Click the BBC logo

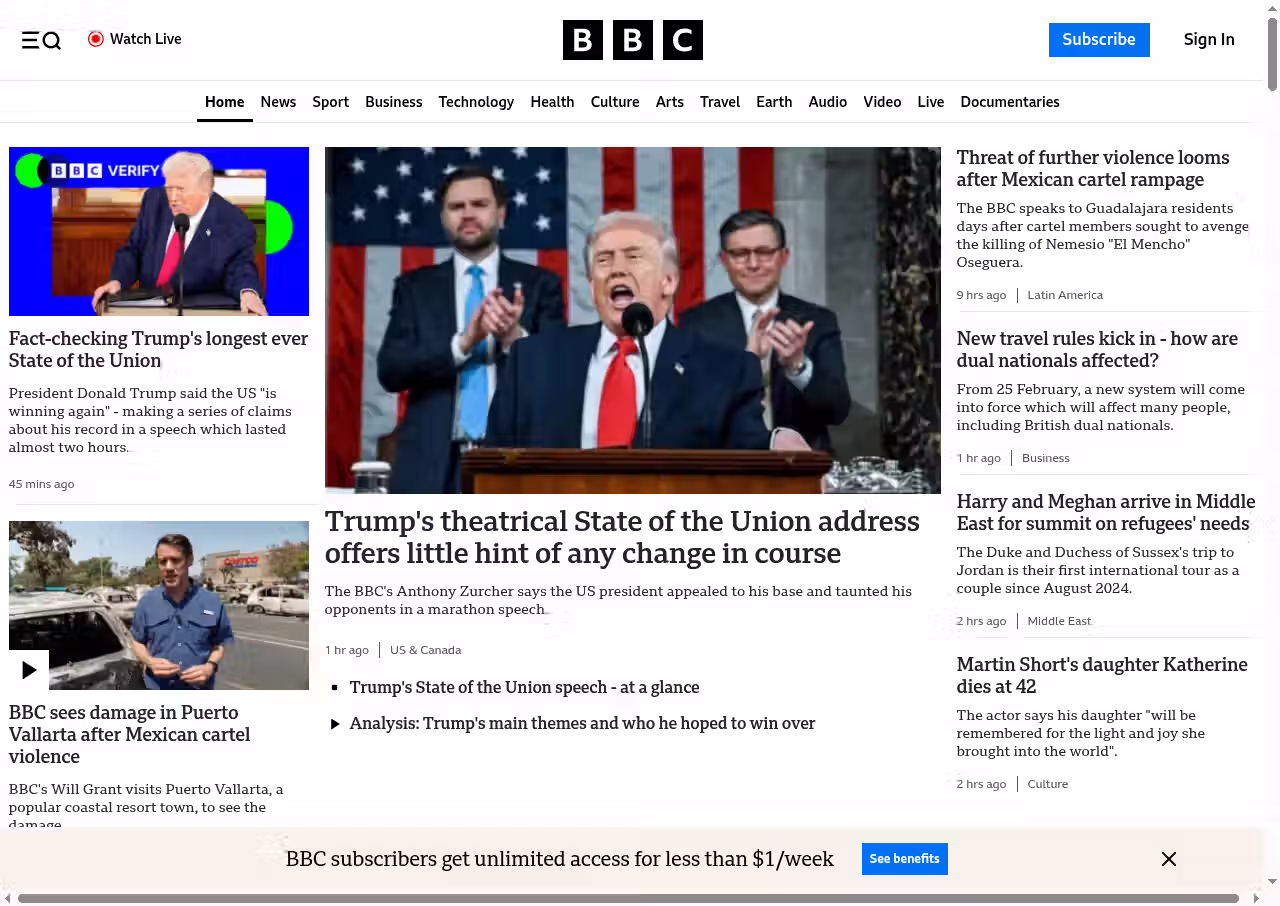(x=632, y=40)
